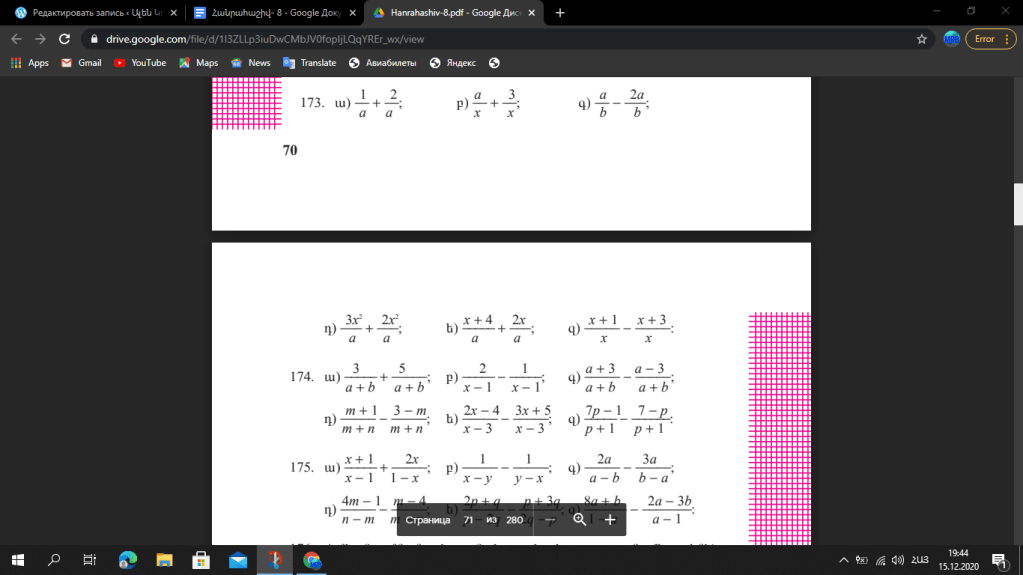
Task: Open a new browser tab
Action: pyautogui.click(x=560, y=13)
